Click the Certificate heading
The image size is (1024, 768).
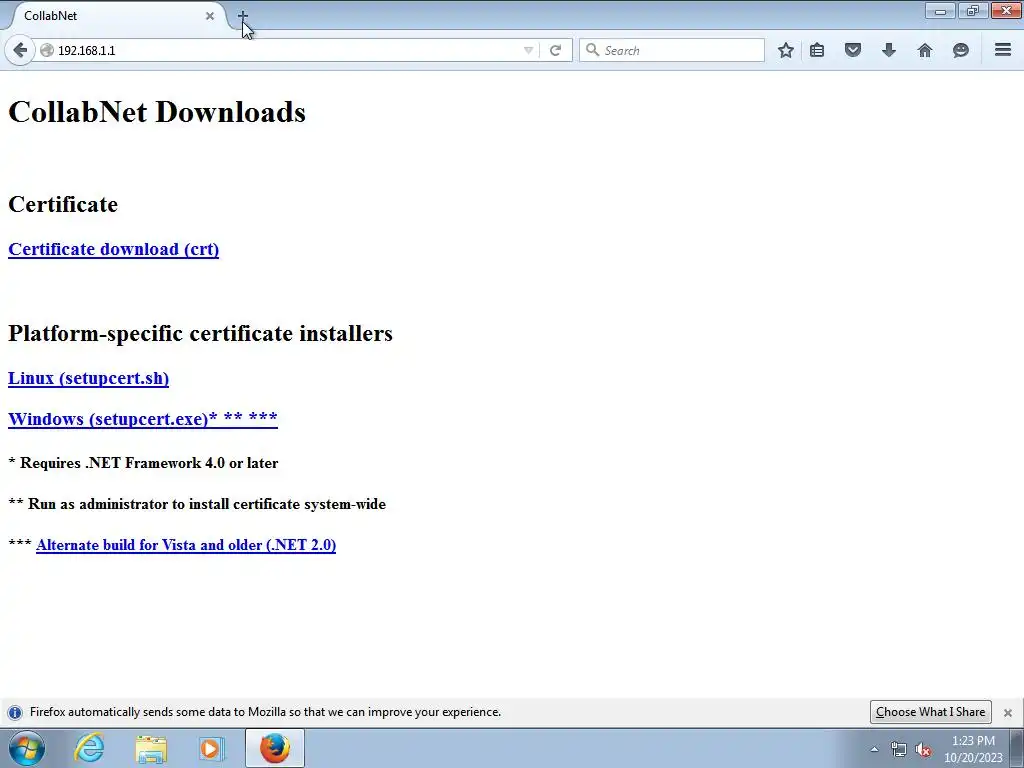tap(63, 204)
